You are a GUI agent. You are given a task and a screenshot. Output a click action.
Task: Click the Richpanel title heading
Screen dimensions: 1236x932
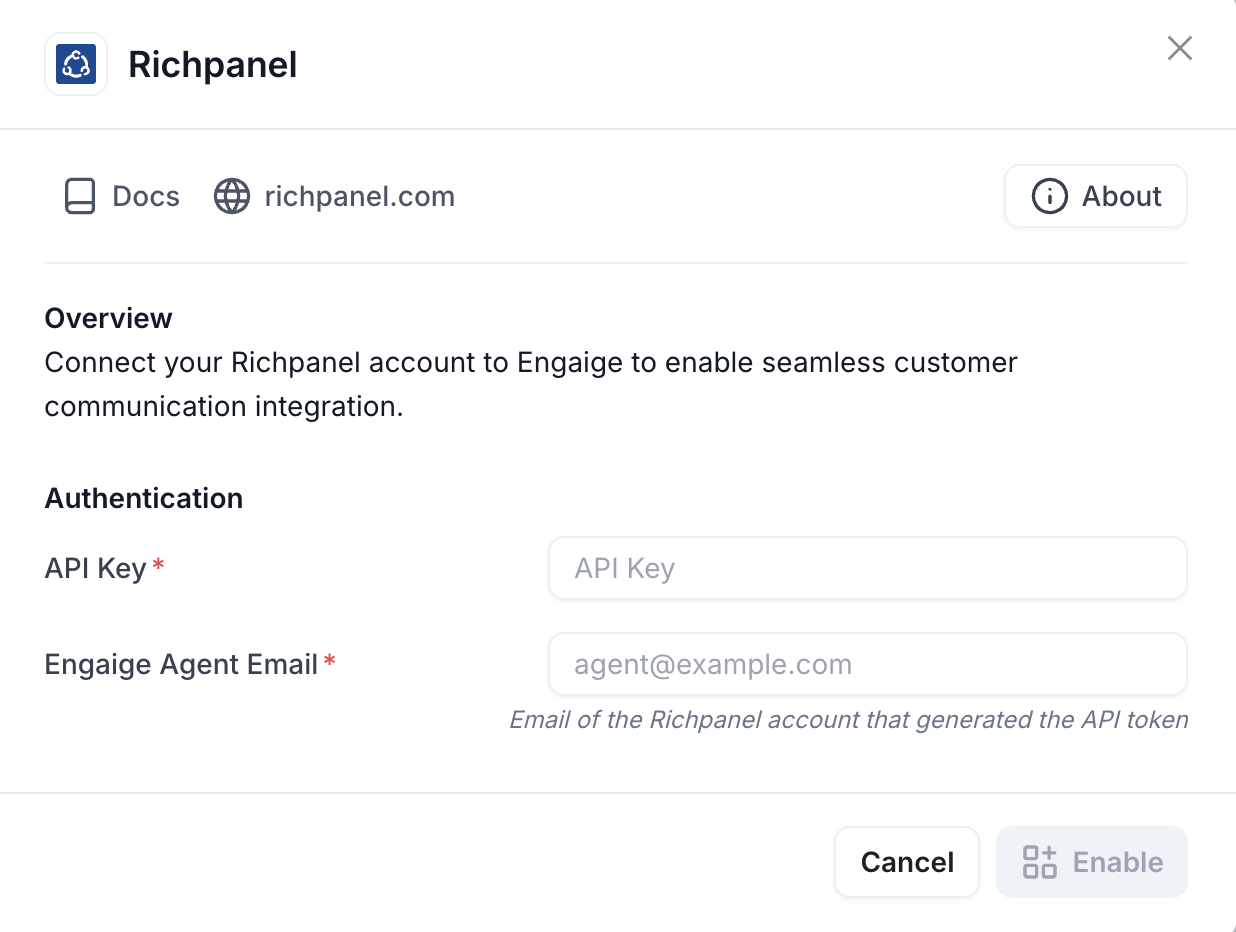(213, 65)
